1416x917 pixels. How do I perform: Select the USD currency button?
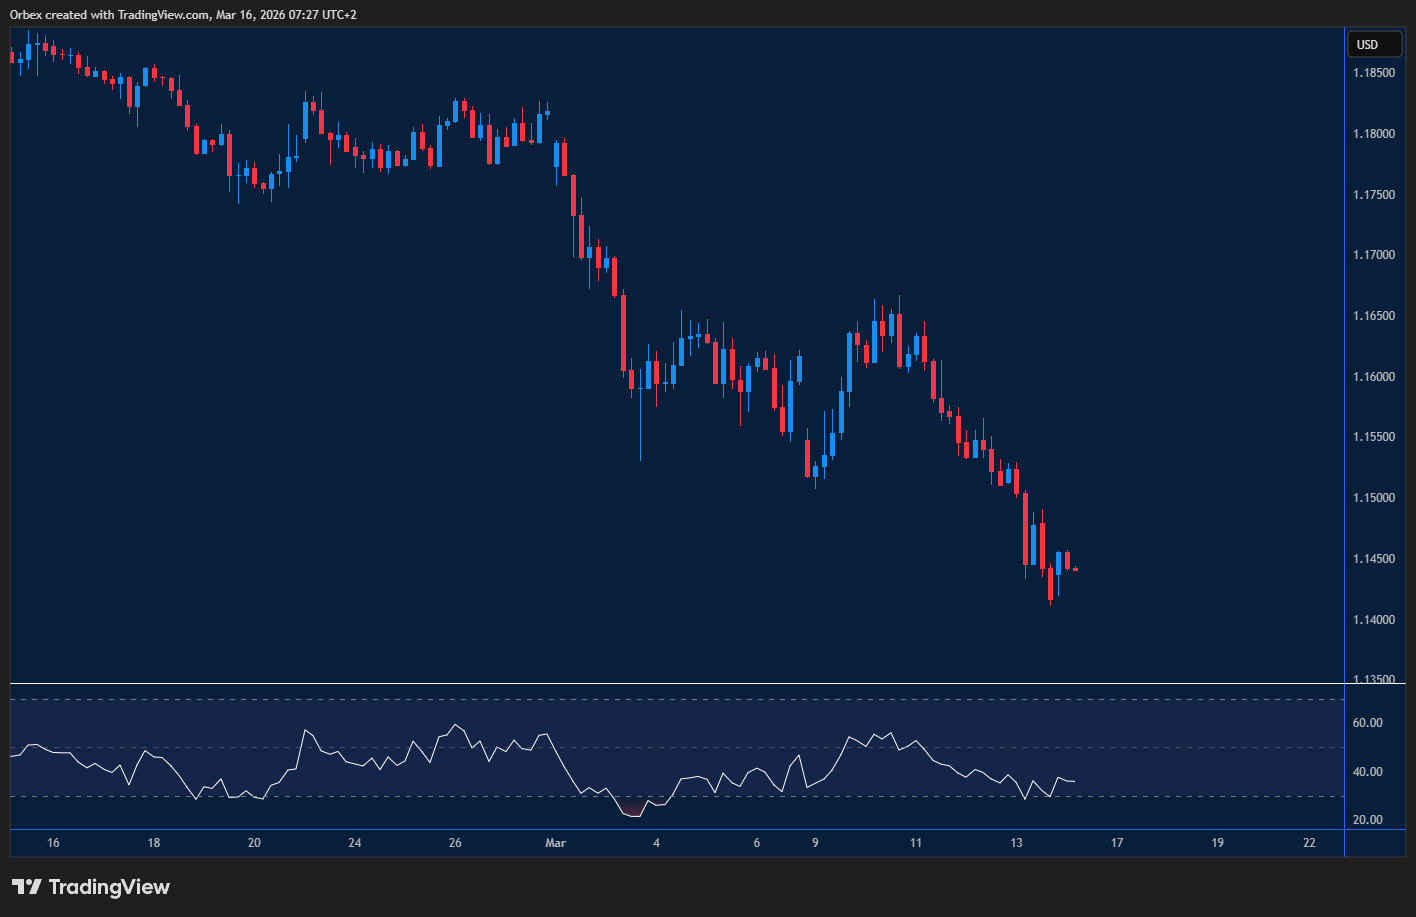tap(1374, 44)
